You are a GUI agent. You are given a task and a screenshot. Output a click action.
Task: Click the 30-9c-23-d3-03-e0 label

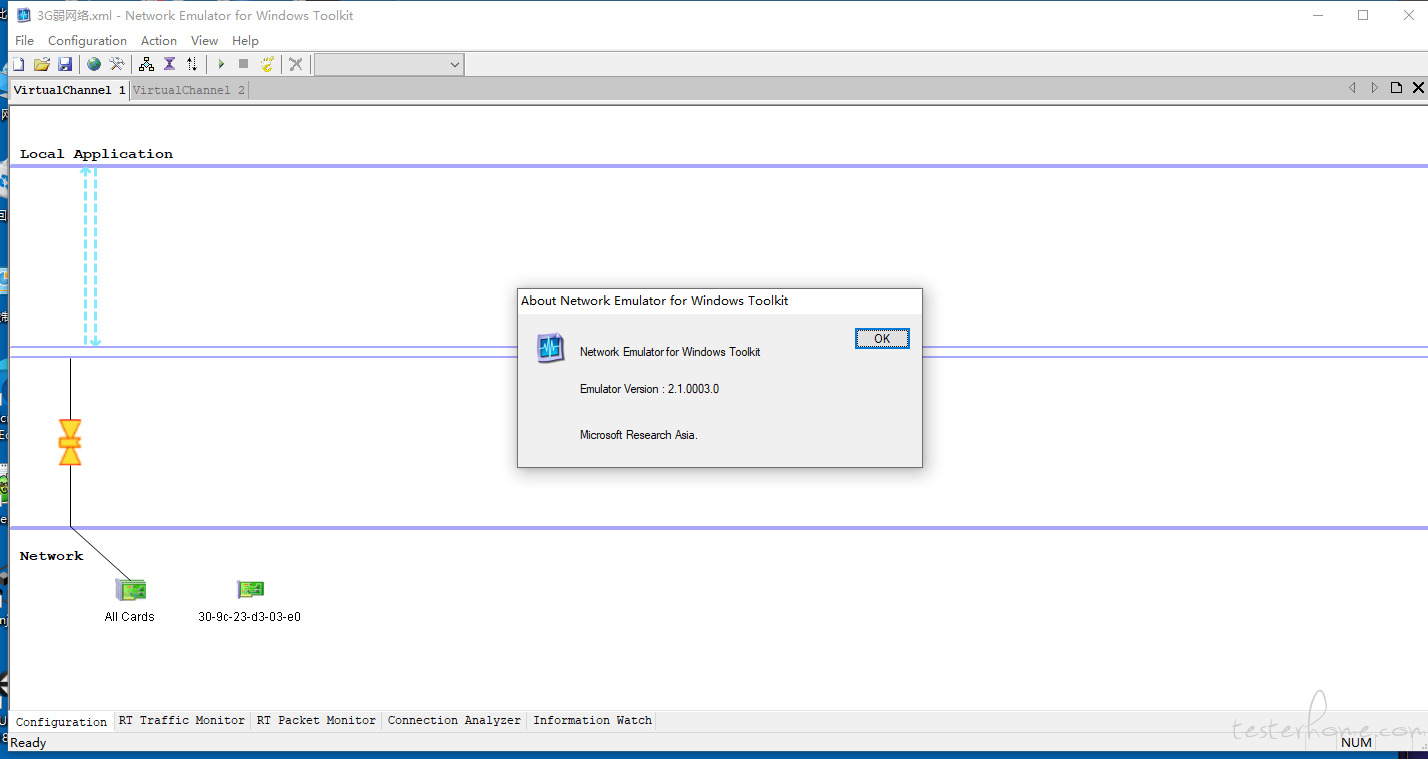(x=250, y=617)
